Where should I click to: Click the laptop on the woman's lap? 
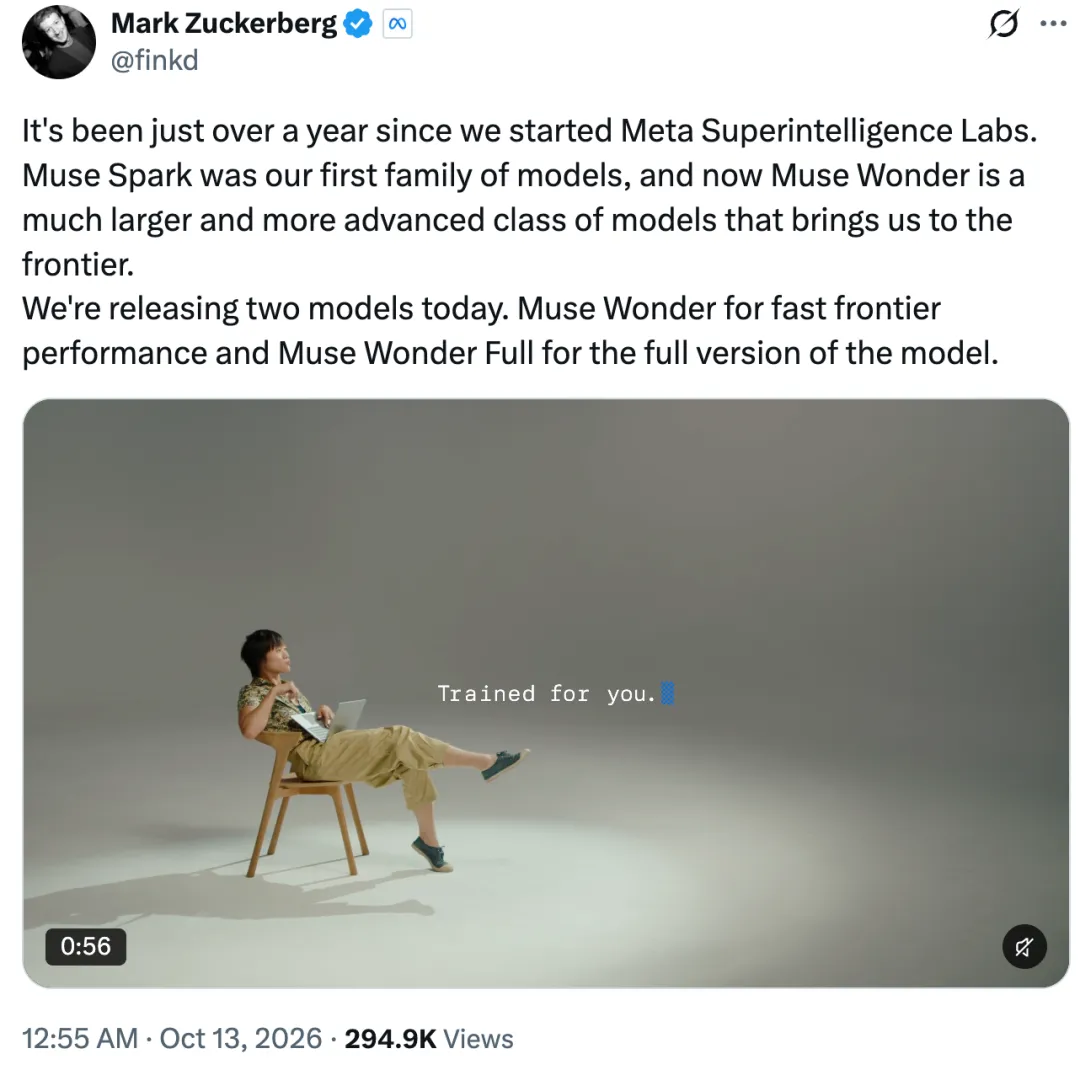tap(331, 719)
